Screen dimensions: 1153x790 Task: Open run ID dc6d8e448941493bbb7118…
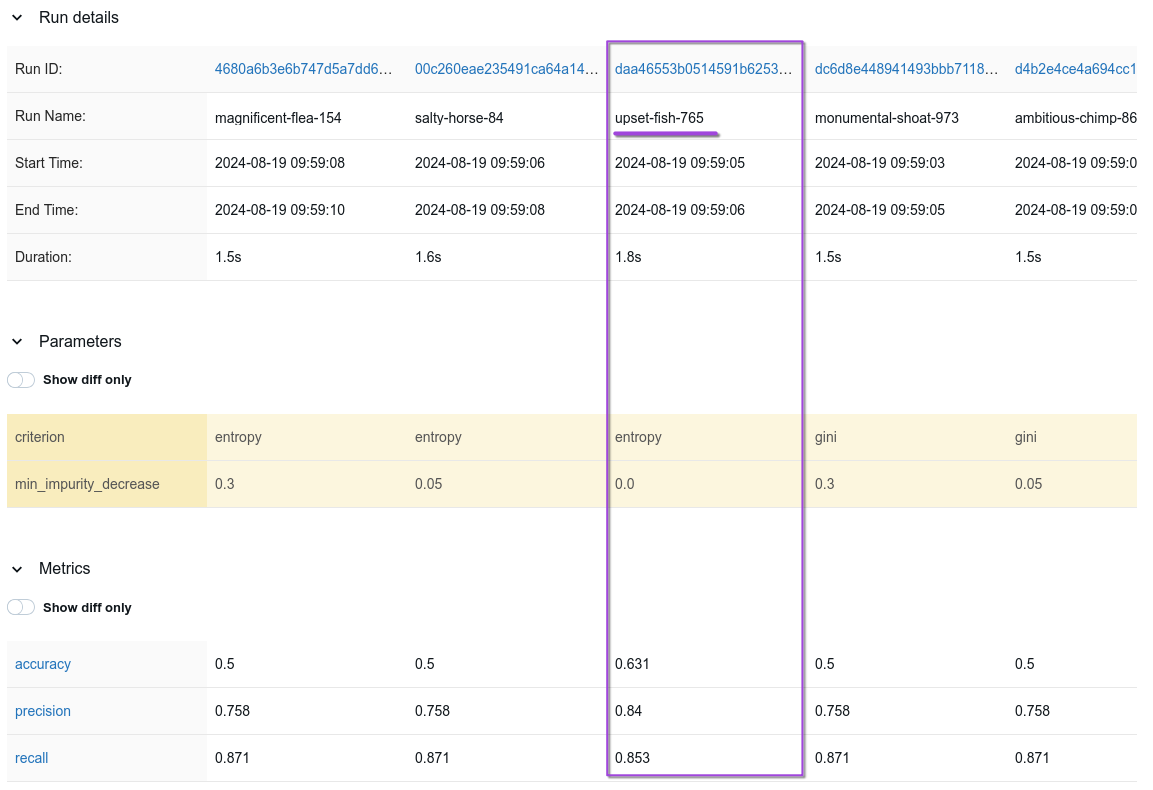click(906, 69)
